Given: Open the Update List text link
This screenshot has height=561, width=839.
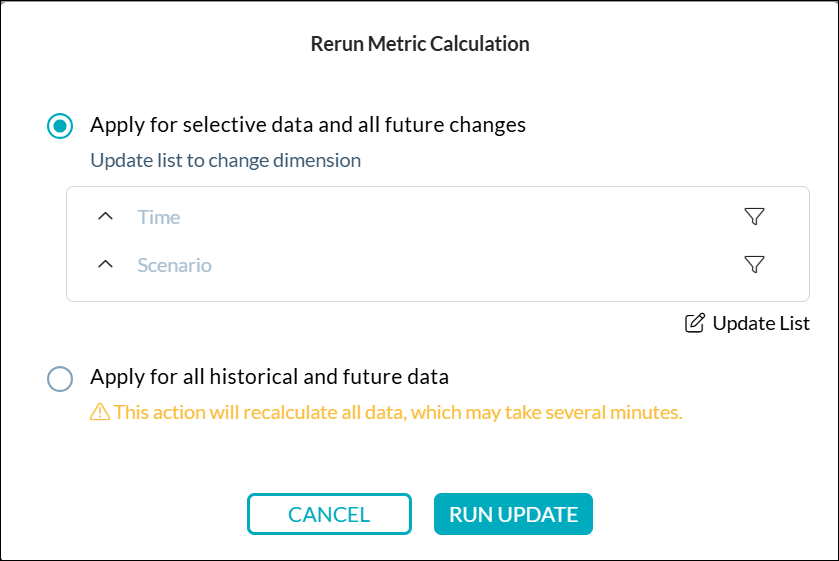Looking at the screenshot, I should click(x=760, y=323).
